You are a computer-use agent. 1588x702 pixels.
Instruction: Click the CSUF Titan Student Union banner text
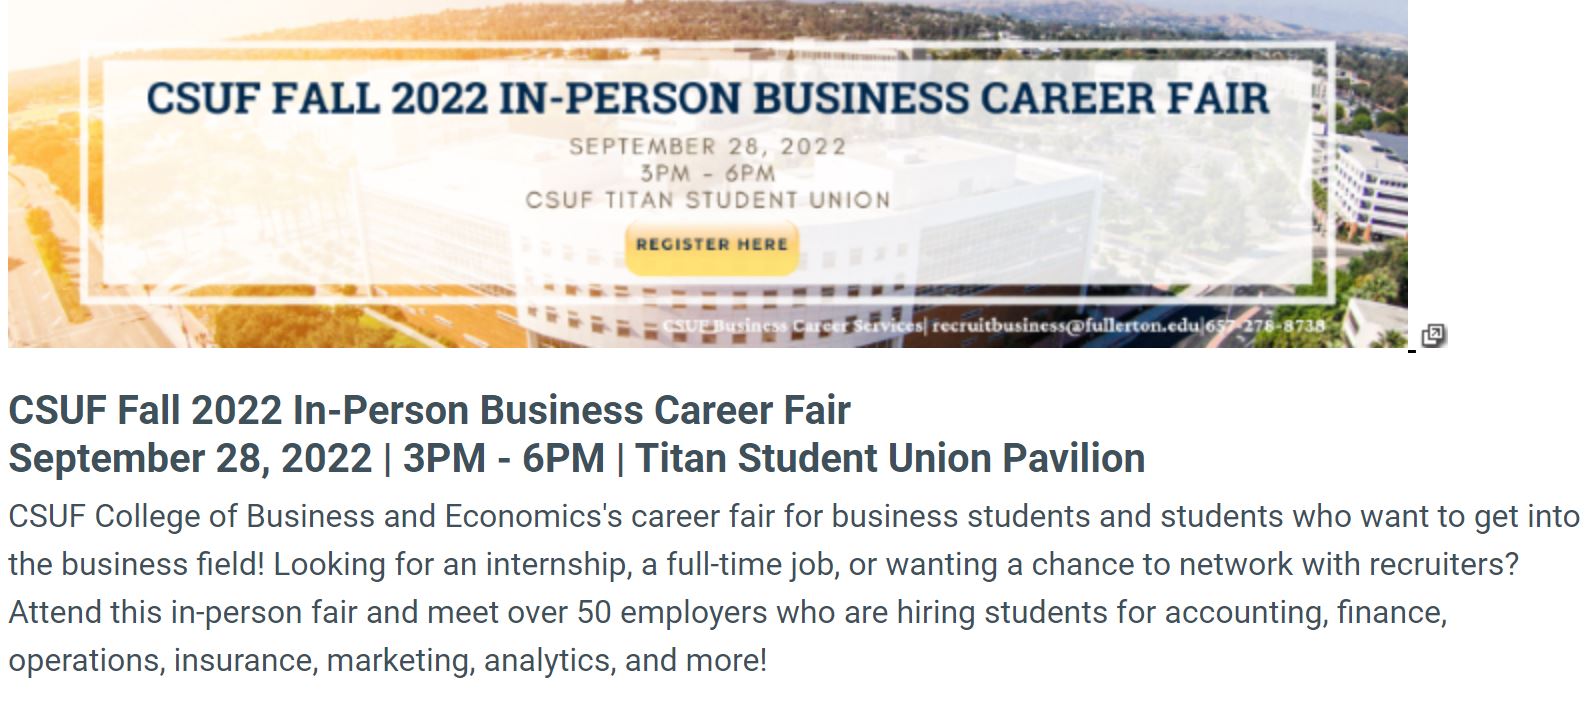pyautogui.click(x=707, y=200)
